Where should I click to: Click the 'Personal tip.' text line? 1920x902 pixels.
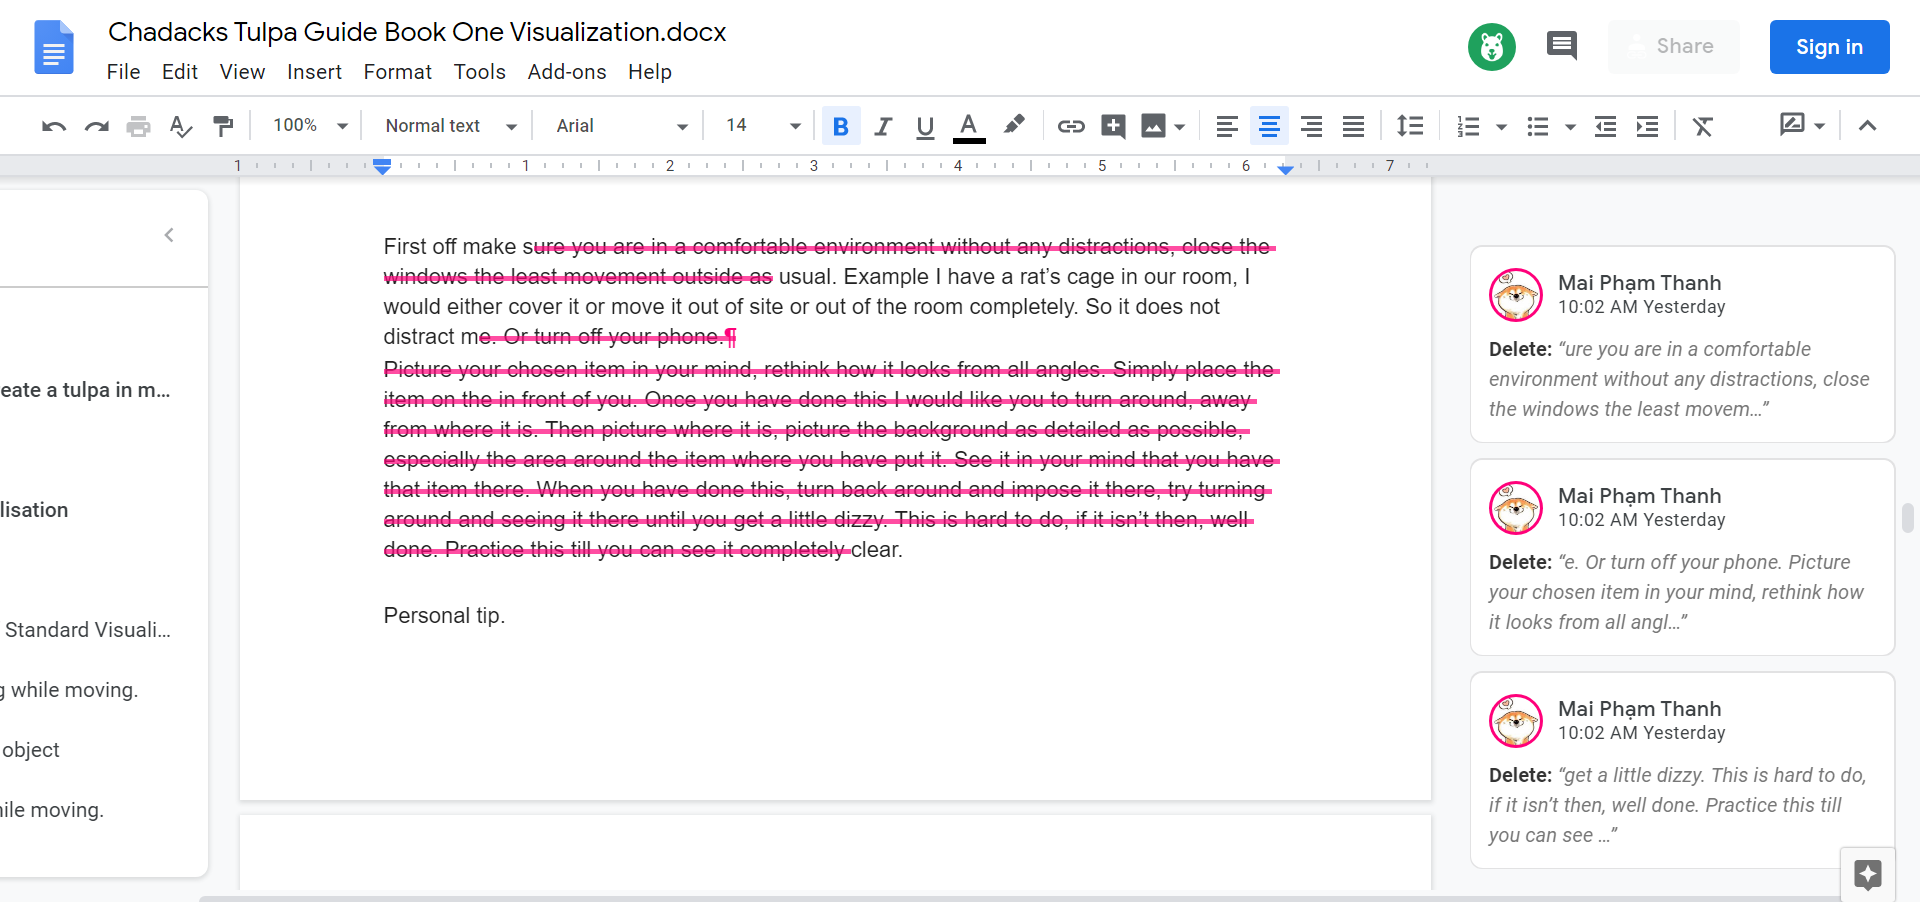444,616
